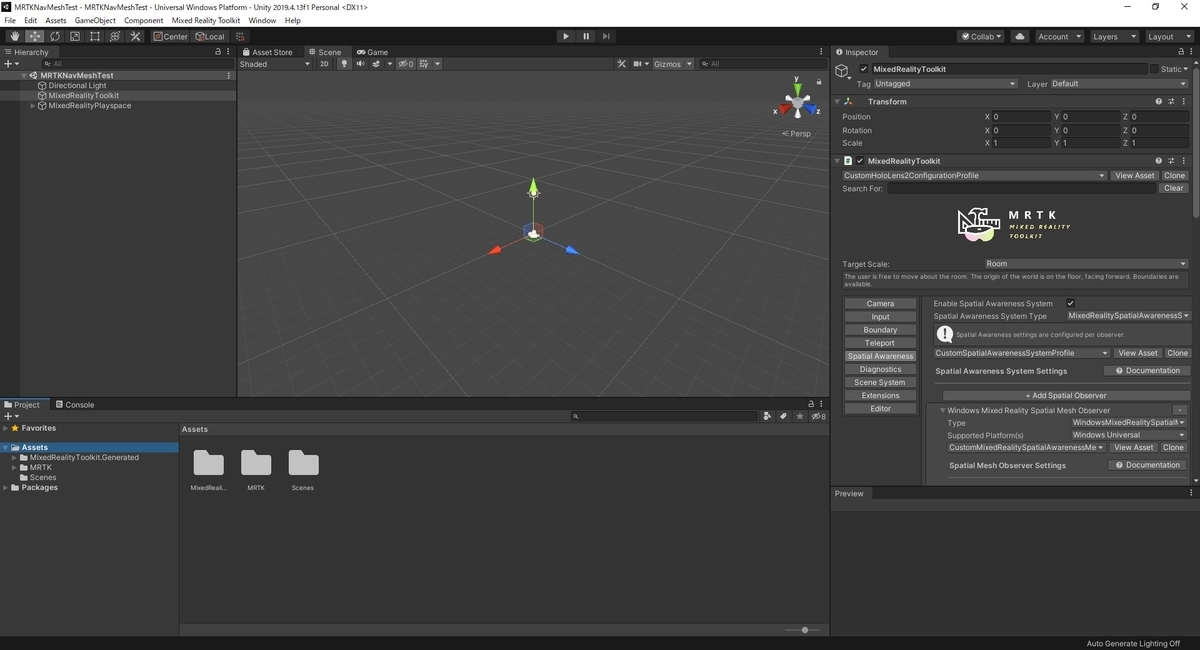Viewport: 1200px width, 650px height.
Task: Open Target Scale Room dropdown
Action: (1085, 264)
